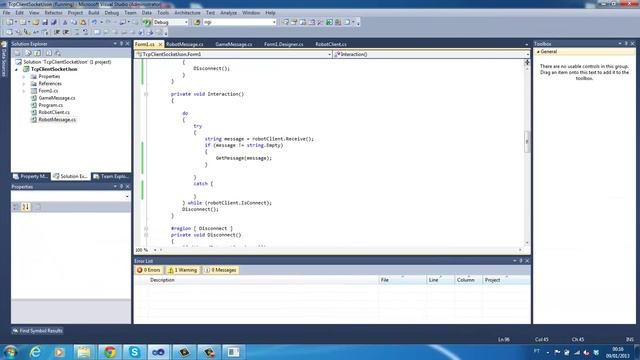Click the Save toolbar icon

point(45,22)
